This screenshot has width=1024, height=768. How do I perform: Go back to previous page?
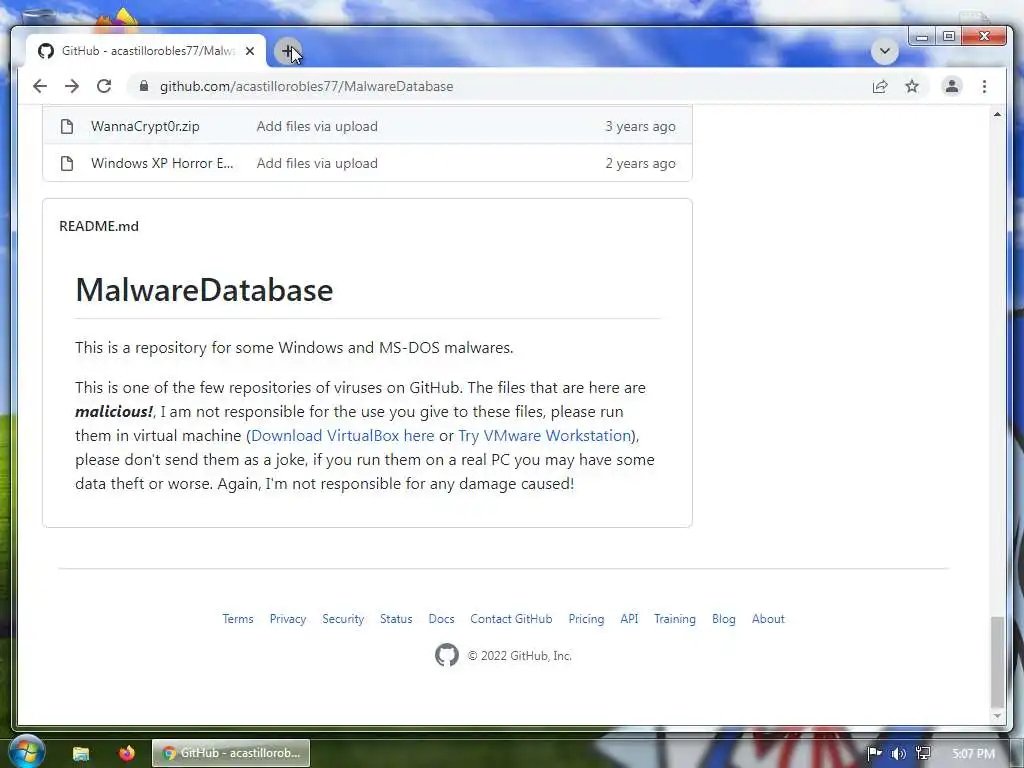point(40,86)
